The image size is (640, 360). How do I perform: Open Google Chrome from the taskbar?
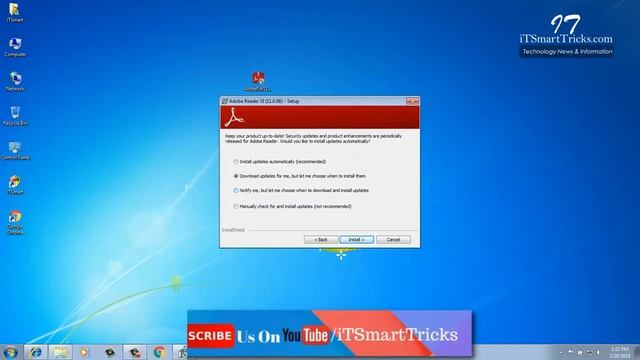click(160, 352)
